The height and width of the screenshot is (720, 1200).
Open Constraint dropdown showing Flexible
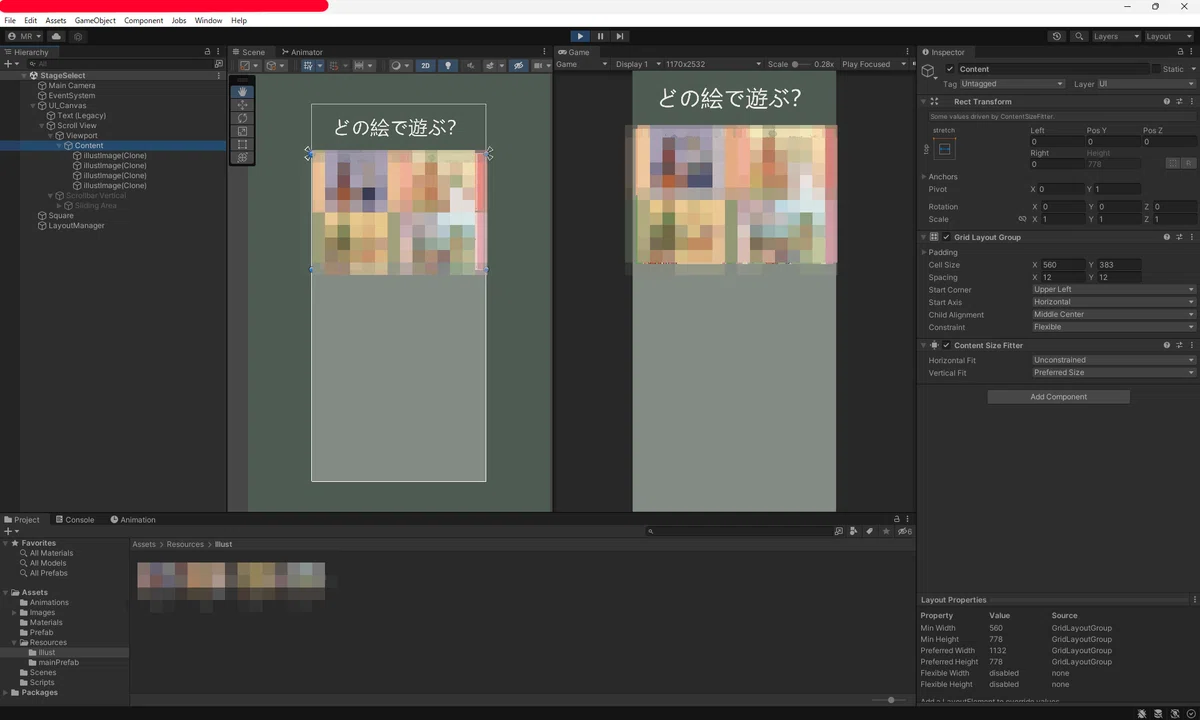[1114, 327]
